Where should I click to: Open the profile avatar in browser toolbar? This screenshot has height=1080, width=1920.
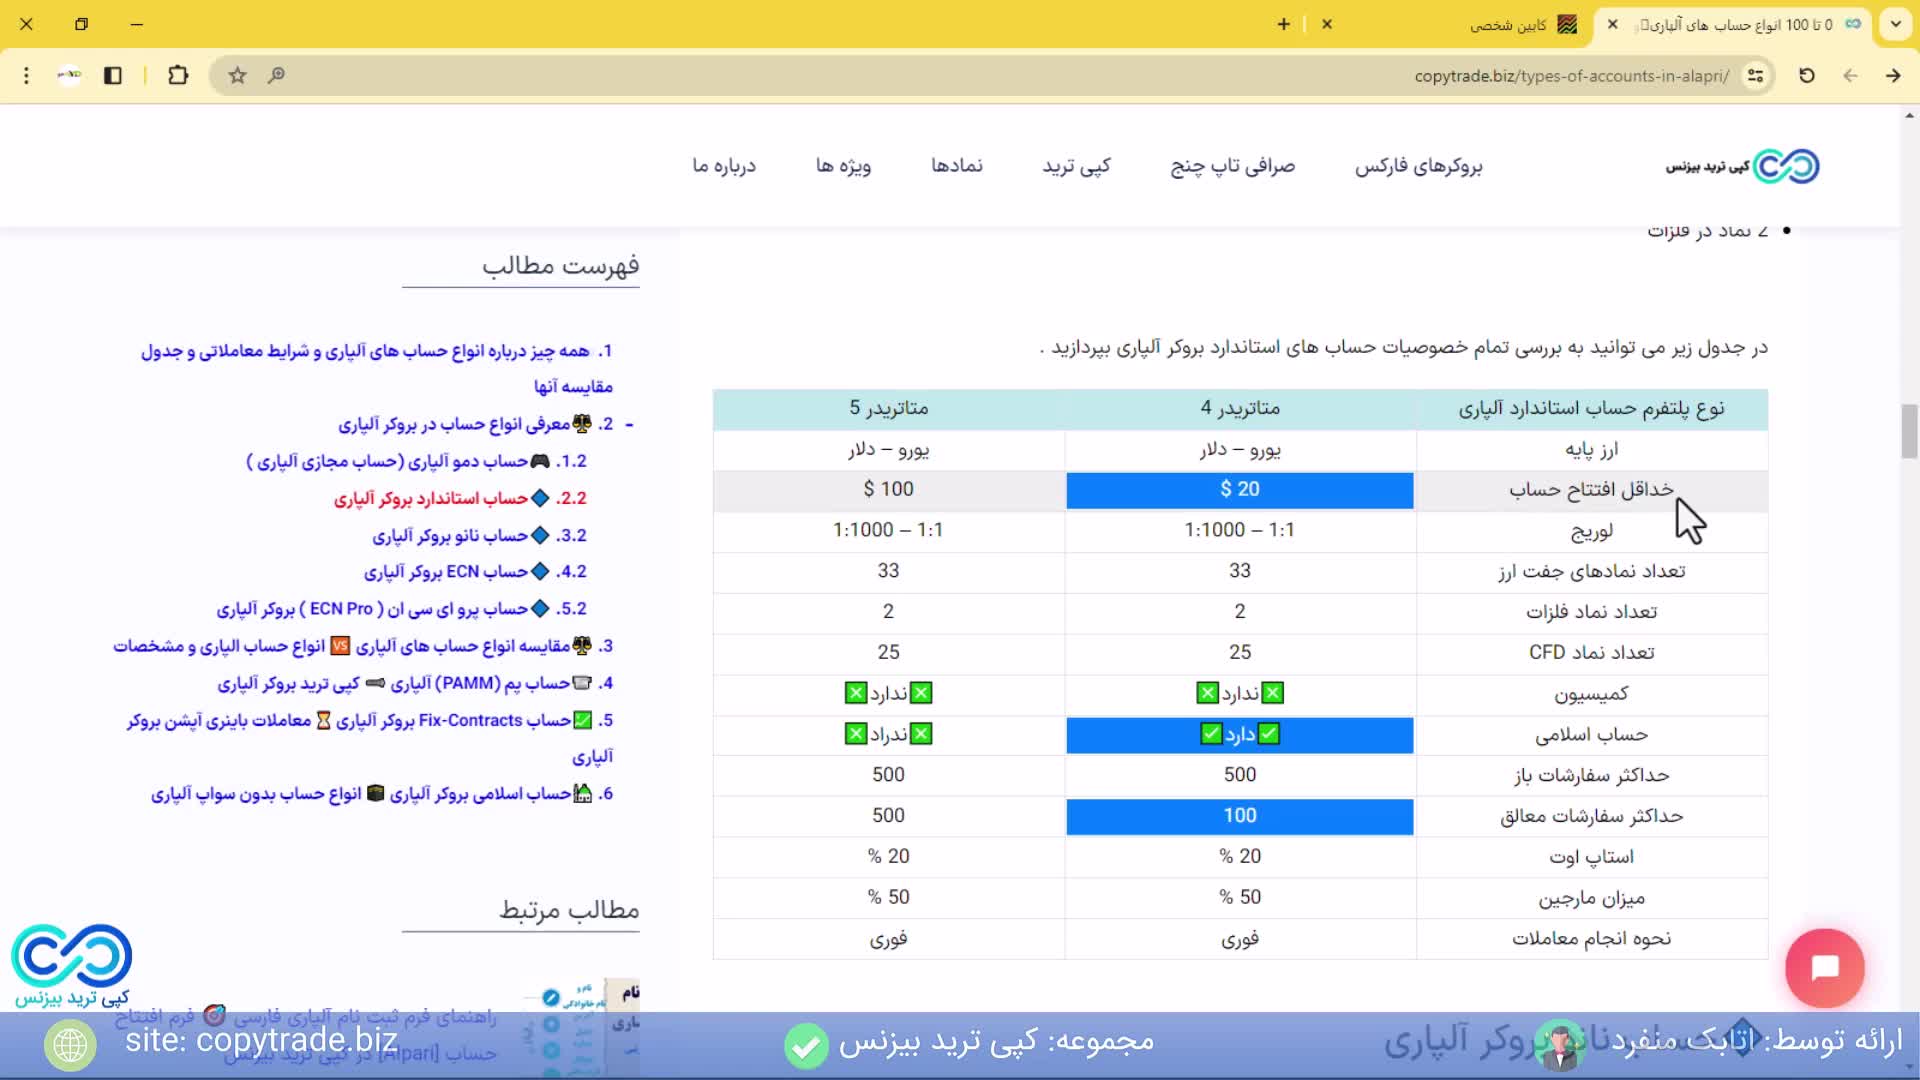pyautogui.click(x=69, y=75)
